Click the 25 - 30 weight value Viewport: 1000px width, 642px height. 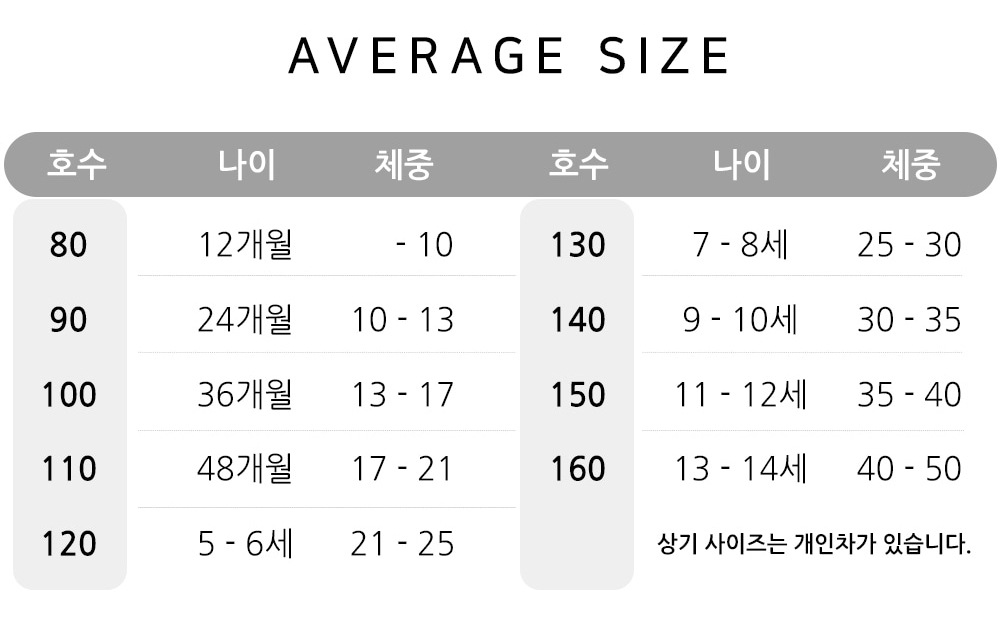[x=909, y=245]
